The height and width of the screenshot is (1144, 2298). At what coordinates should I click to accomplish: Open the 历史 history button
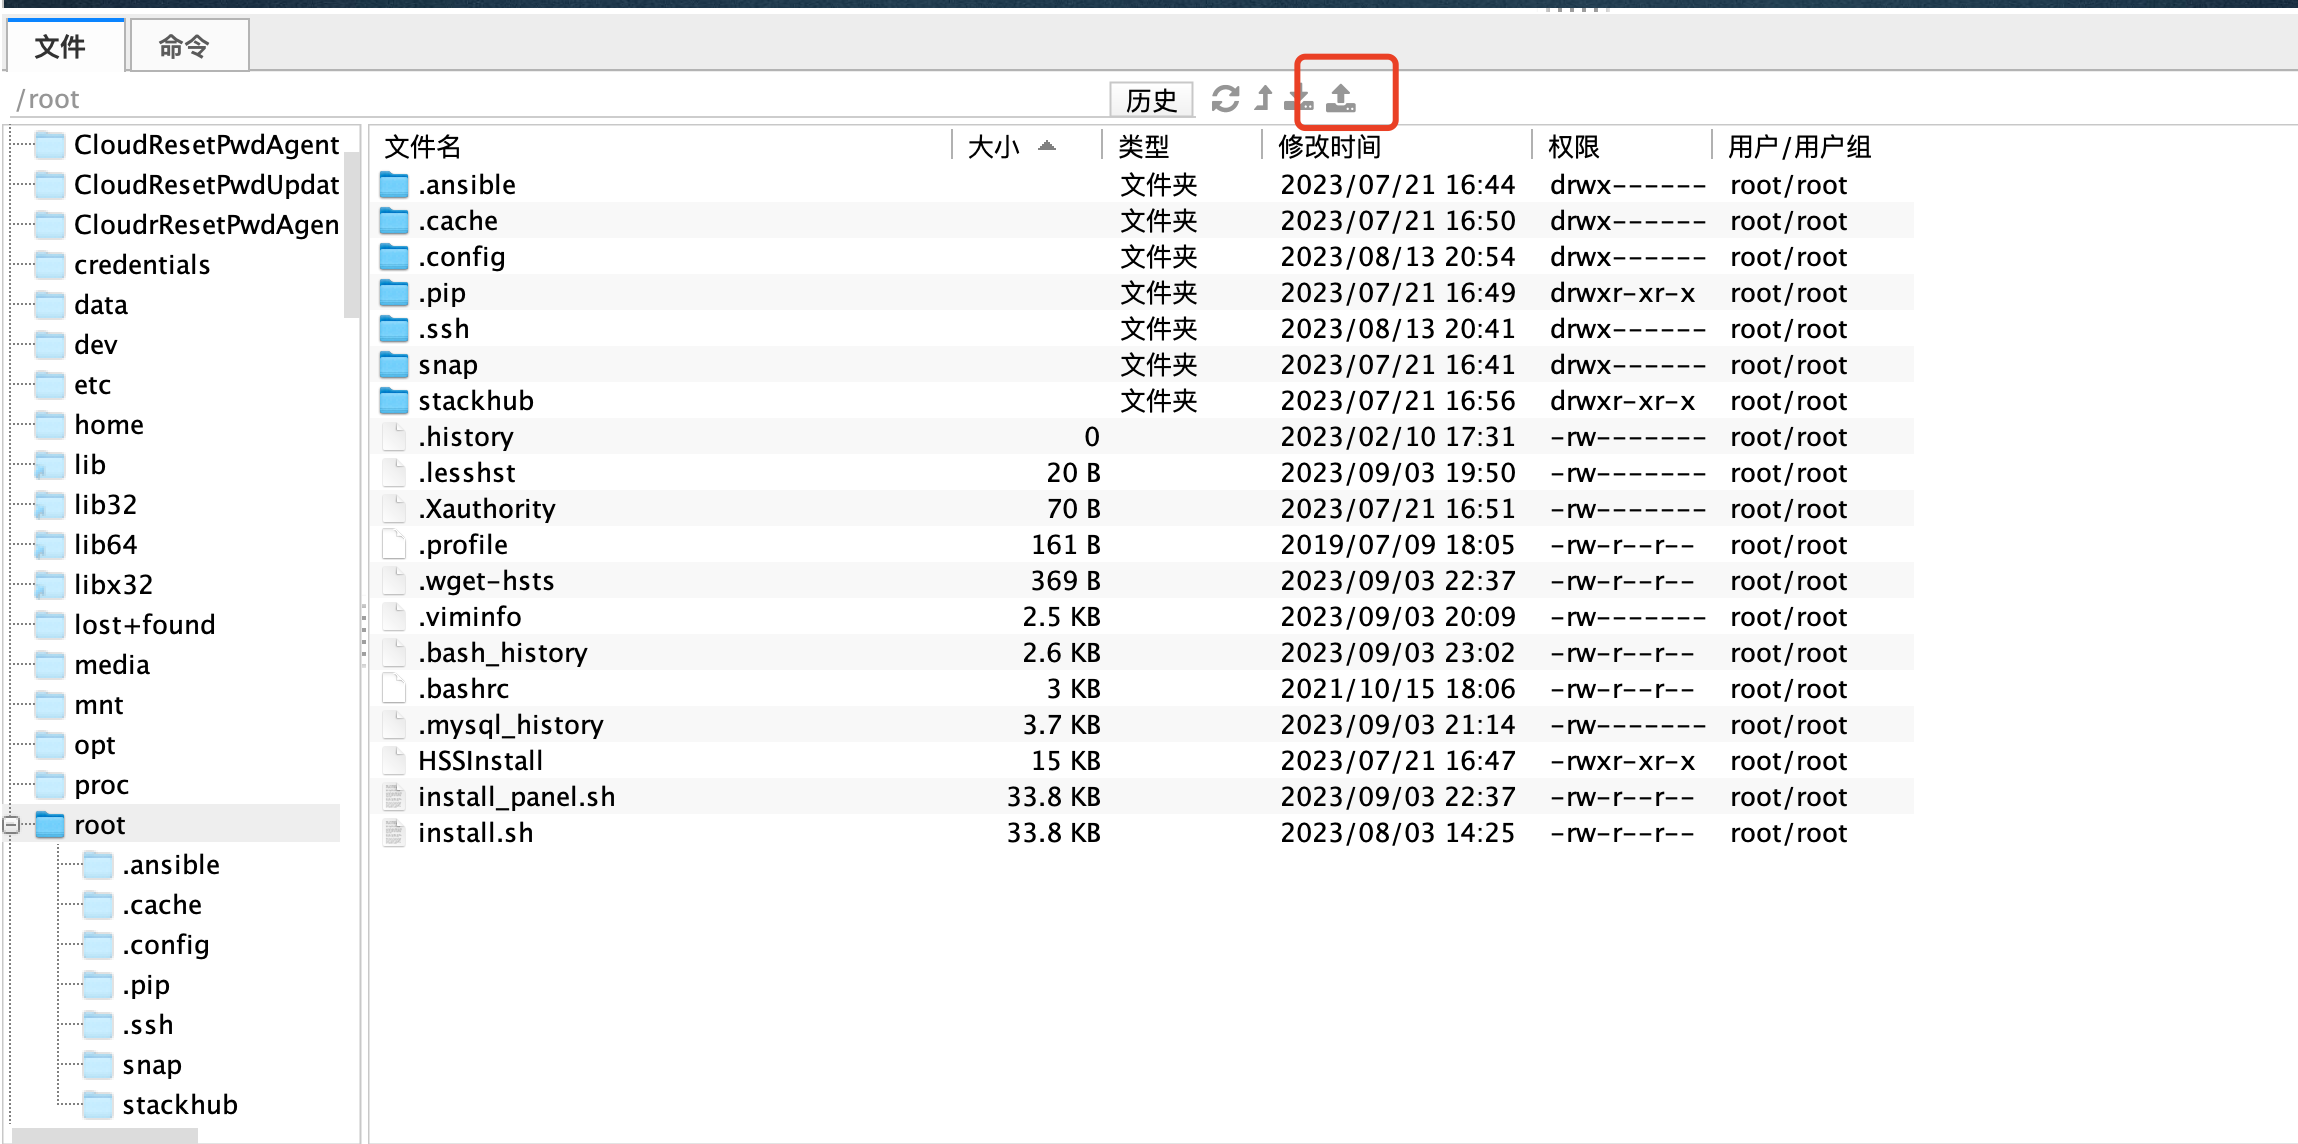[1151, 99]
